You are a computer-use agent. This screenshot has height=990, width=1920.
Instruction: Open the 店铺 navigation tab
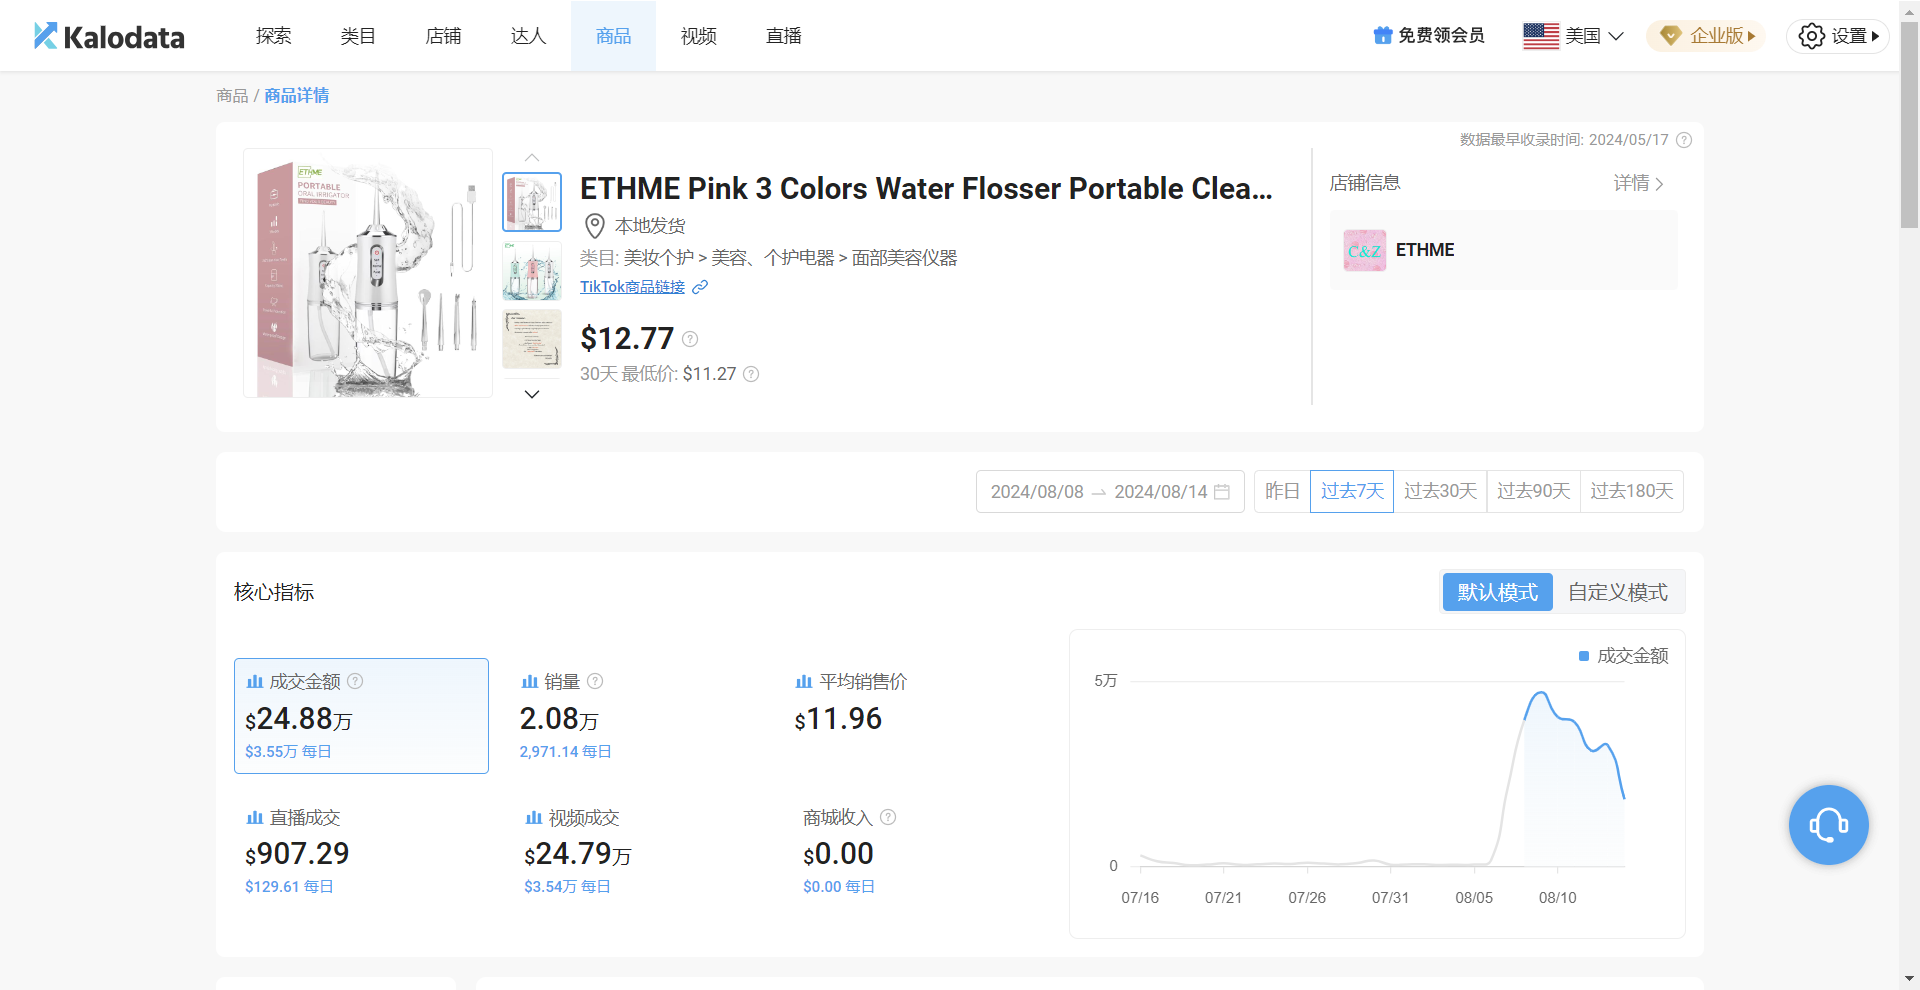[443, 36]
